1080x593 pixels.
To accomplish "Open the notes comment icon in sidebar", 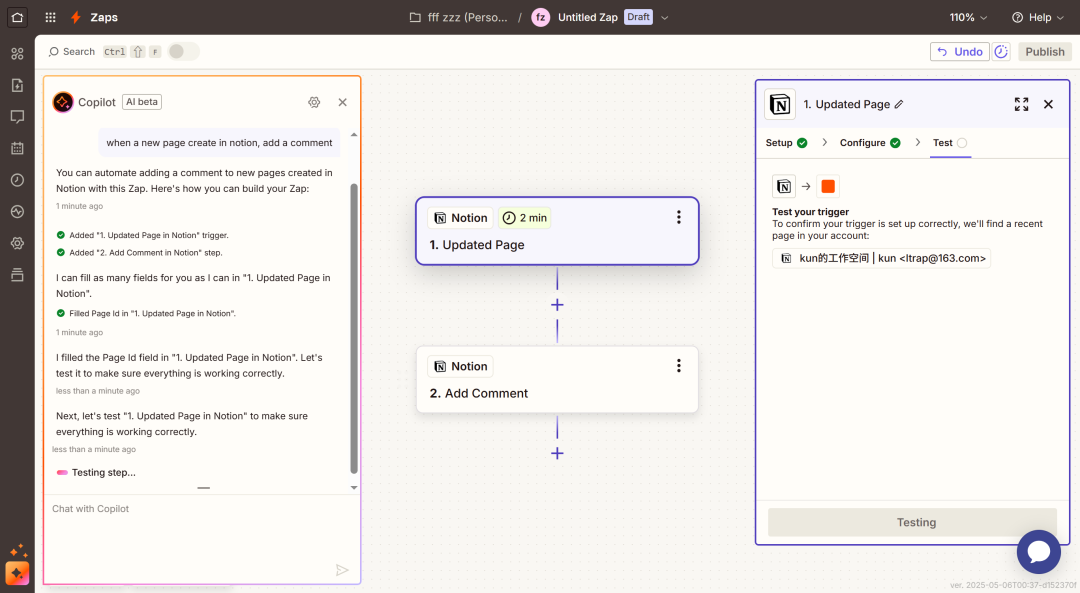I will pyautogui.click(x=17, y=116).
